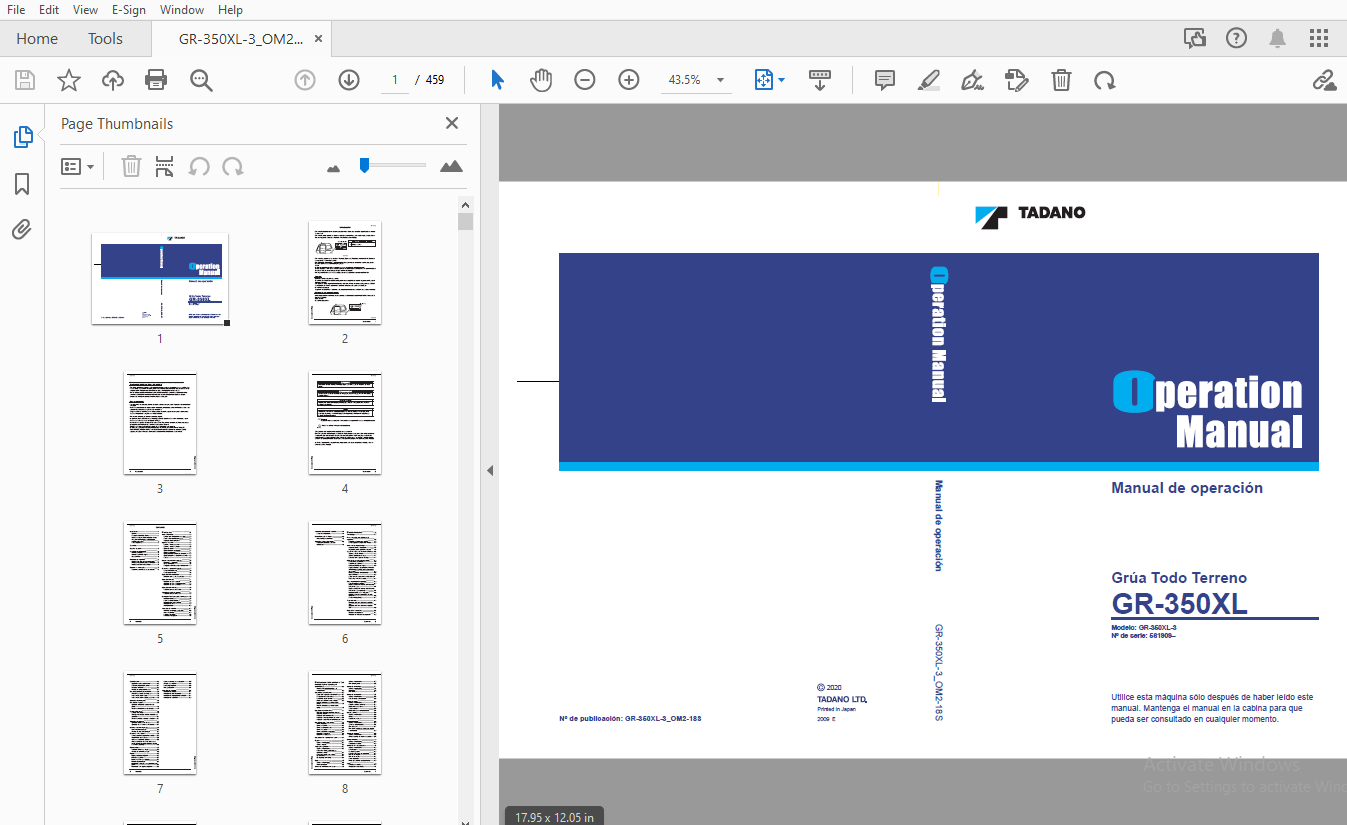Select page 6 thumbnail
Image resolution: width=1347 pixels, height=825 pixels.
(345, 573)
